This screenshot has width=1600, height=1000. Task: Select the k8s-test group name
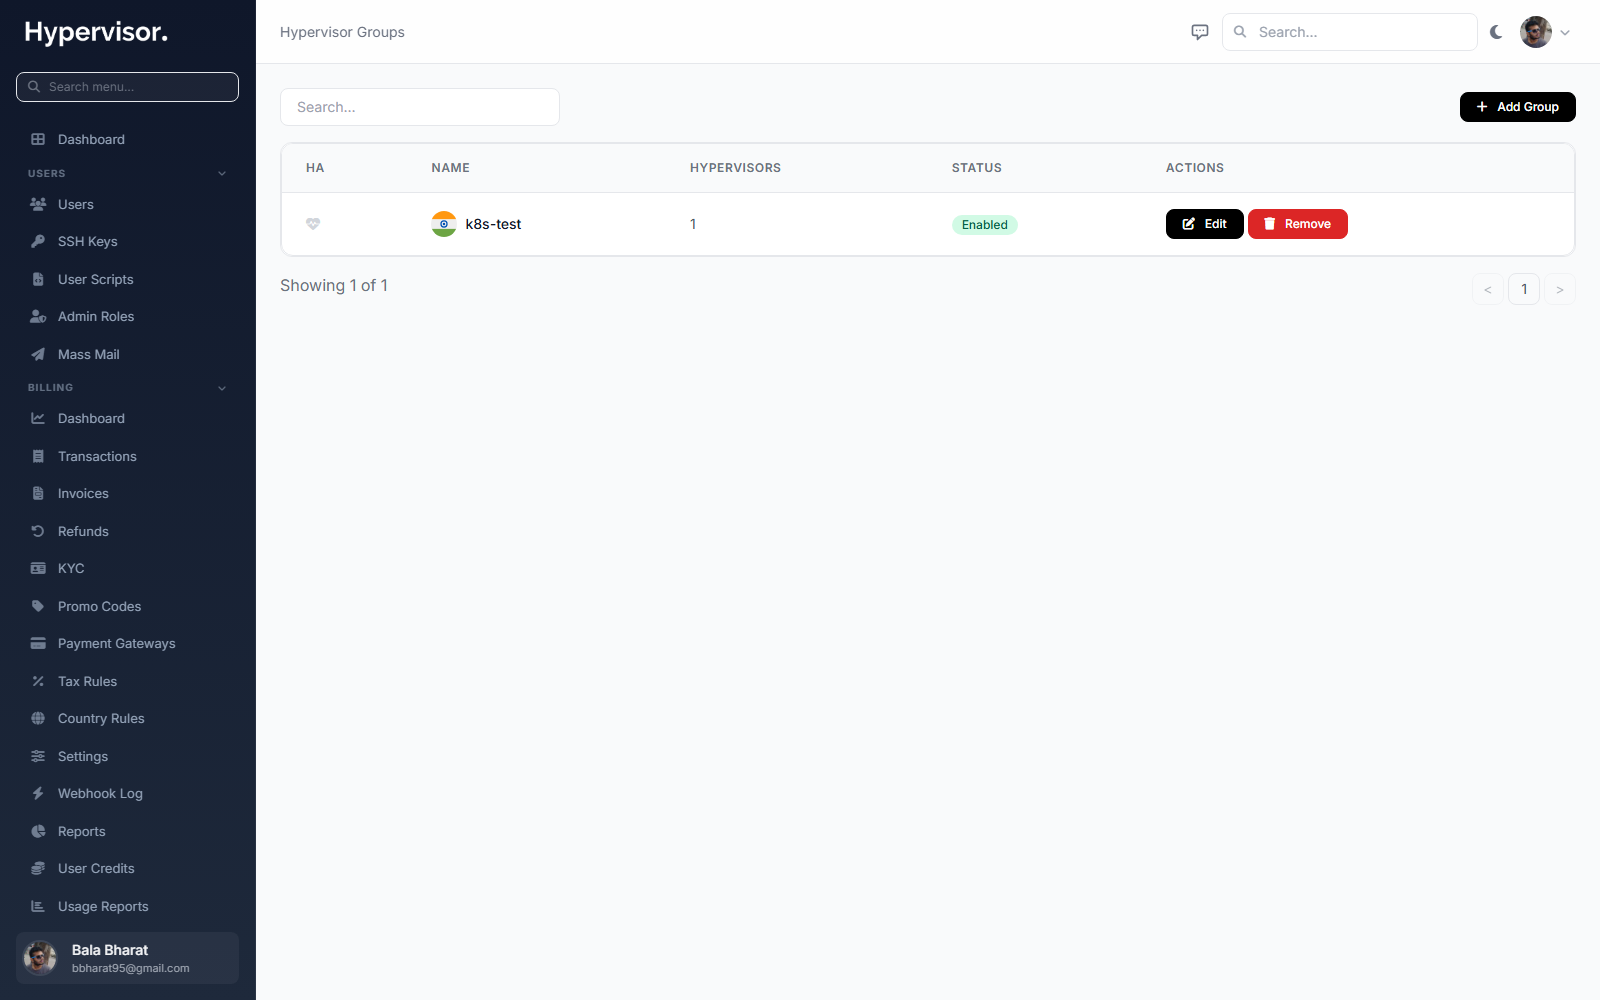(493, 224)
